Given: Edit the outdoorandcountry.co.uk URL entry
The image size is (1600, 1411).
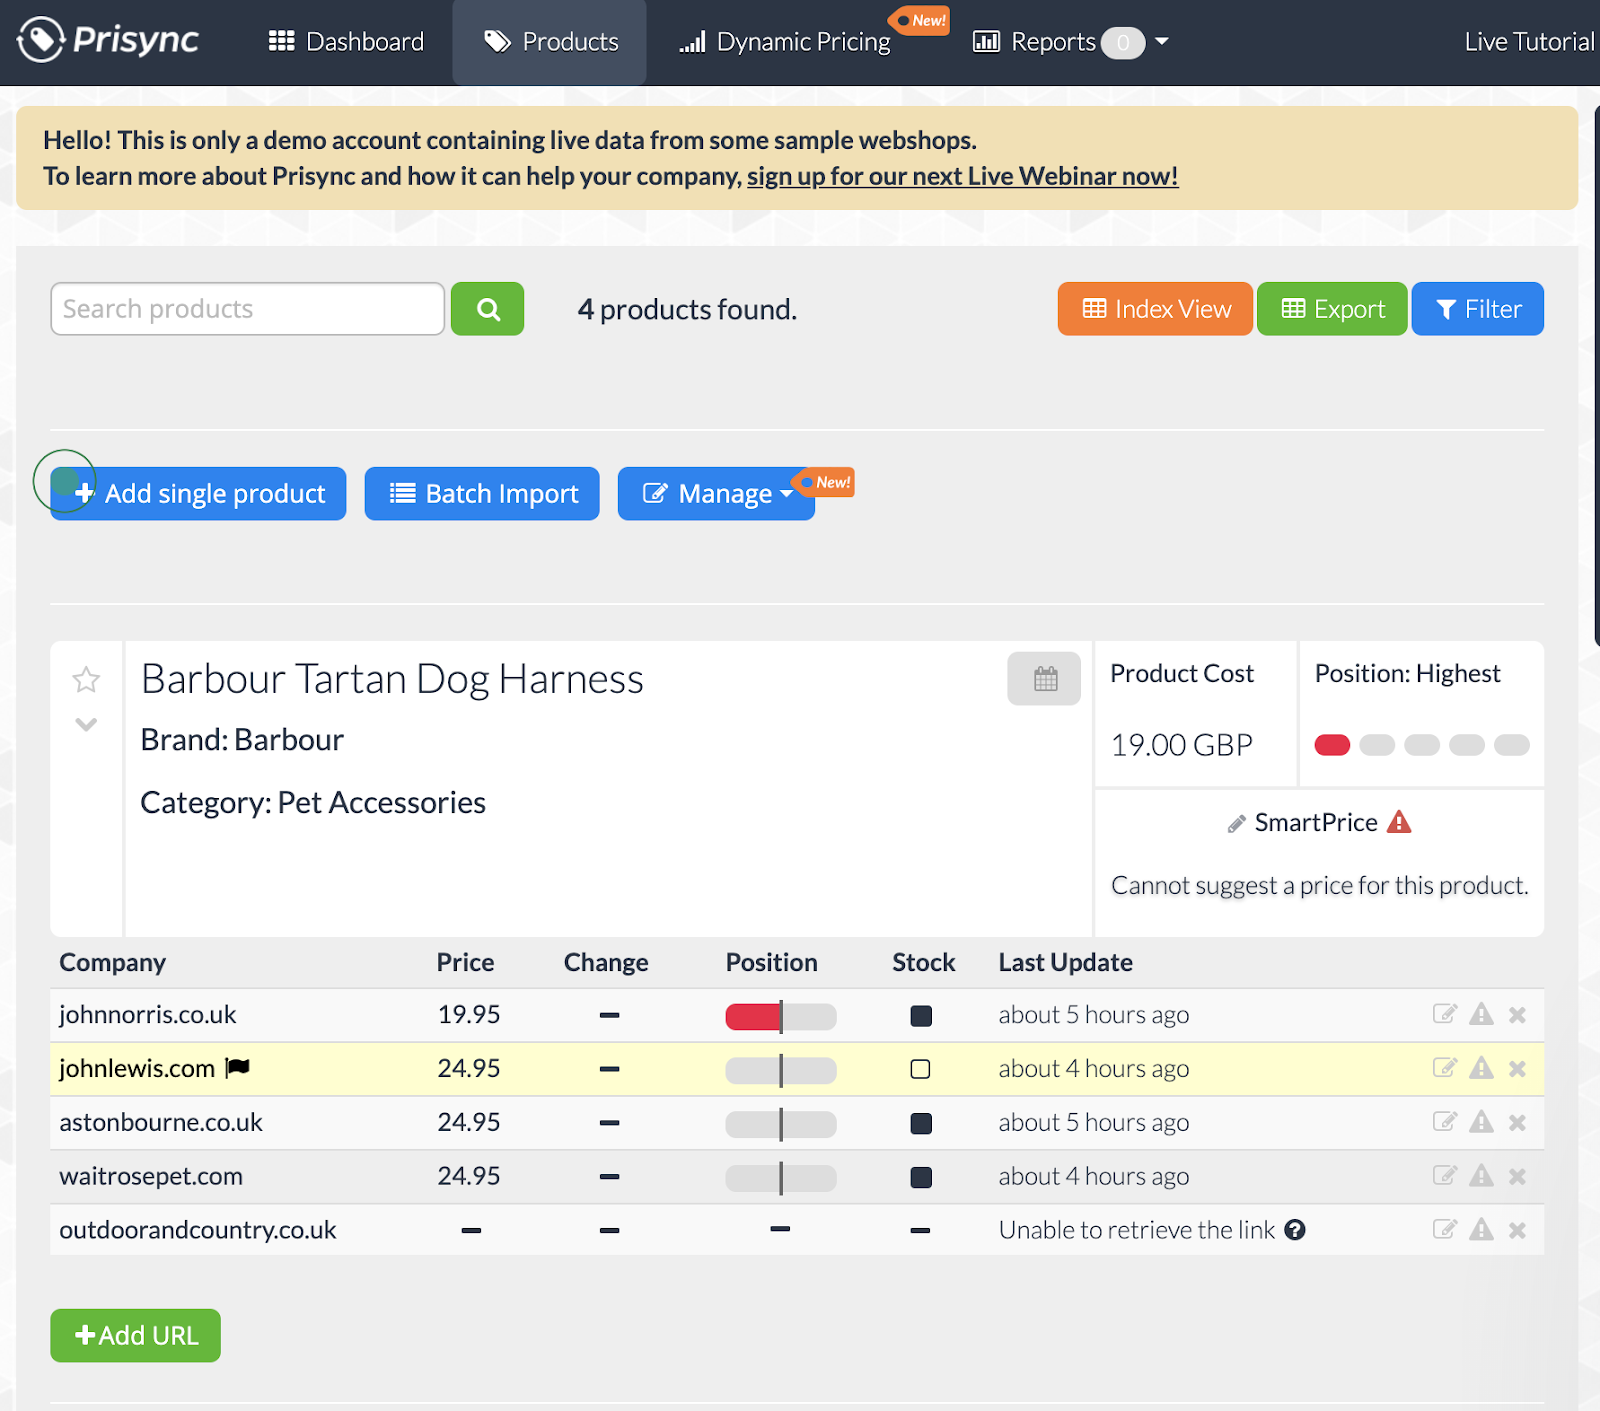Looking at the screenshot, I should click(1444, 1230).
